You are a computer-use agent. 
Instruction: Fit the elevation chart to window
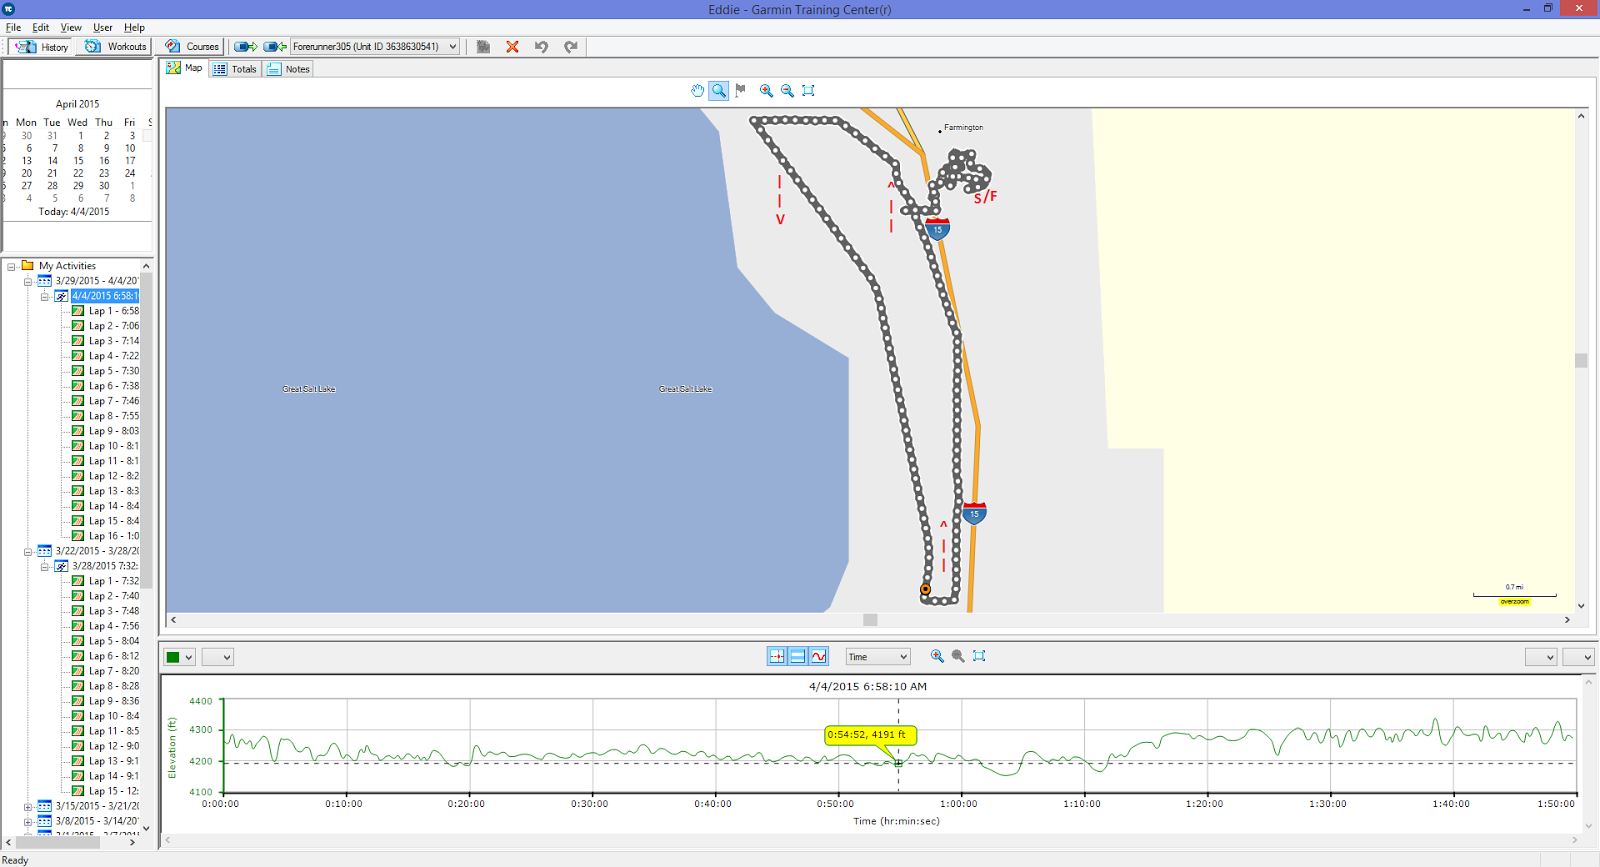click(x=979, y=656)
